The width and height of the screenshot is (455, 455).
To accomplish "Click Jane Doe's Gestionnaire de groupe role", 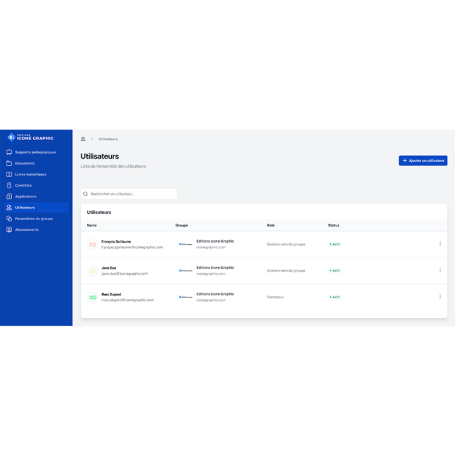I will coord(286,271).
